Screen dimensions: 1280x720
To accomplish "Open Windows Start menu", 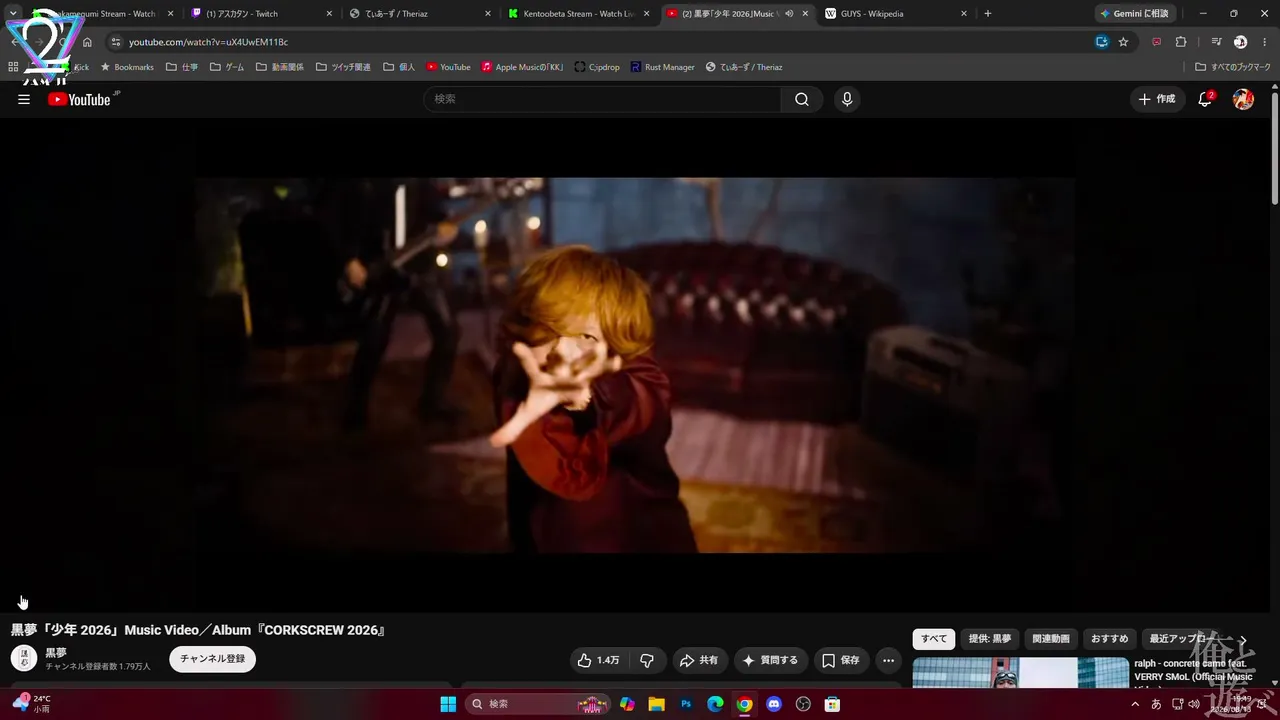I will click(448, 704).
